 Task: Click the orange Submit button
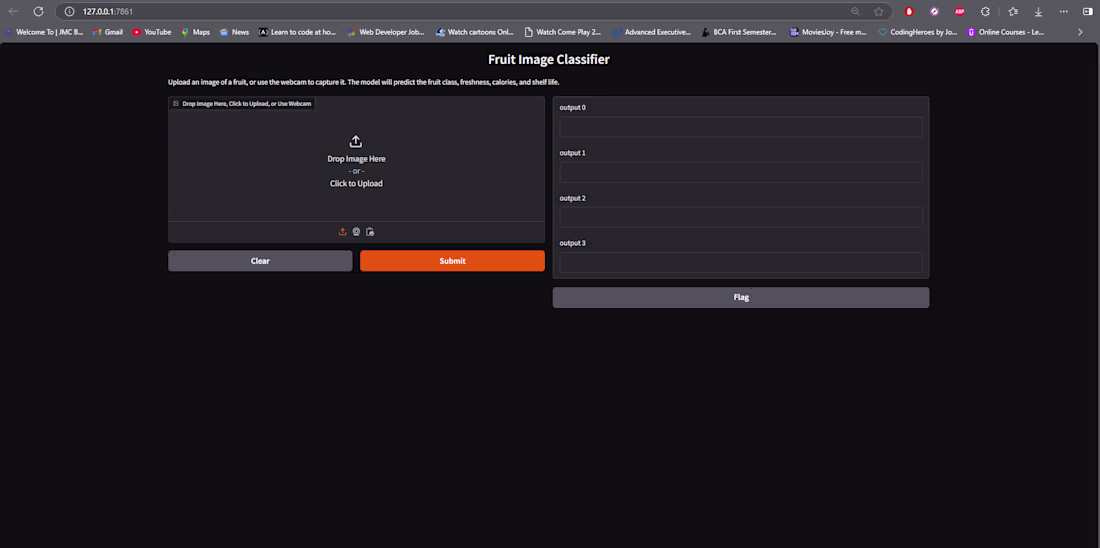pos(452,260)
